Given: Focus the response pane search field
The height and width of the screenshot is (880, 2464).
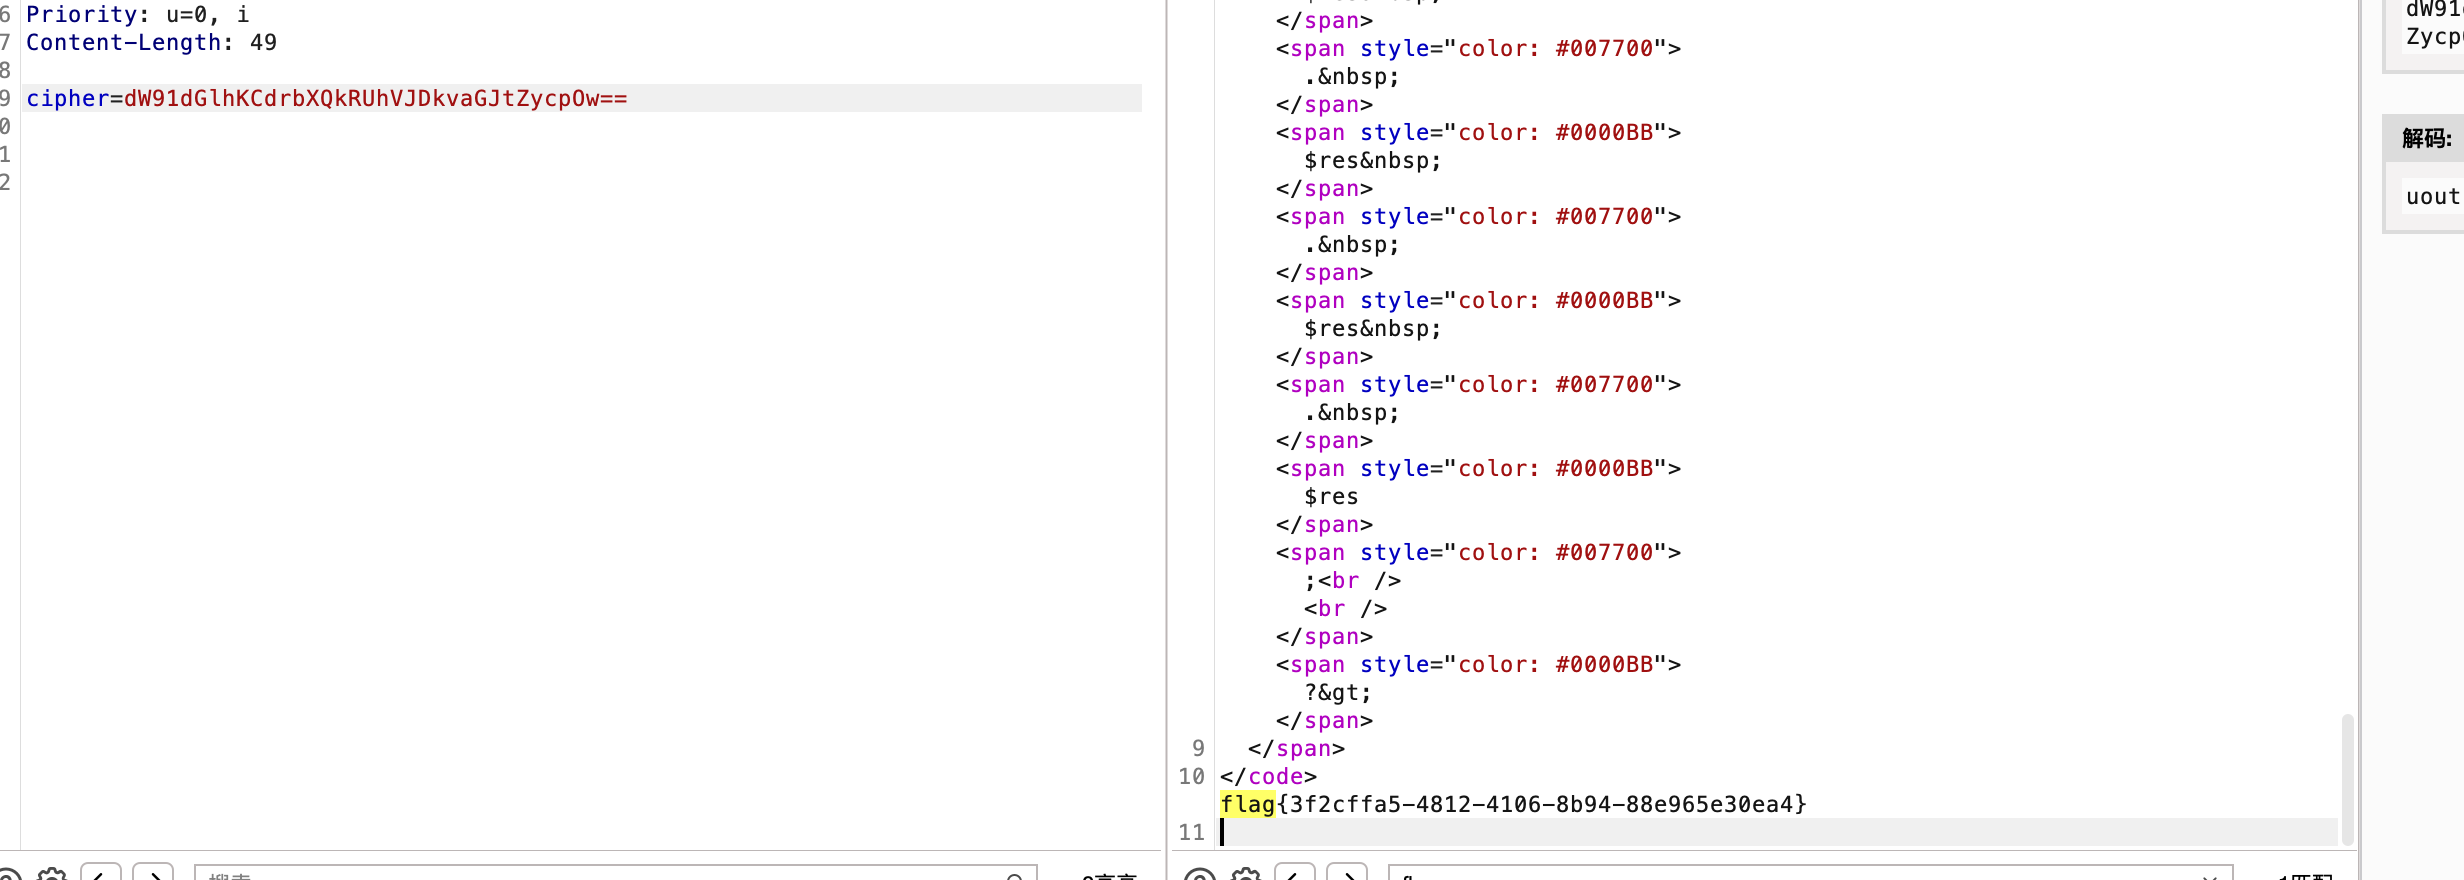Looking at the screenshot, I should (x=1810, y=874).
